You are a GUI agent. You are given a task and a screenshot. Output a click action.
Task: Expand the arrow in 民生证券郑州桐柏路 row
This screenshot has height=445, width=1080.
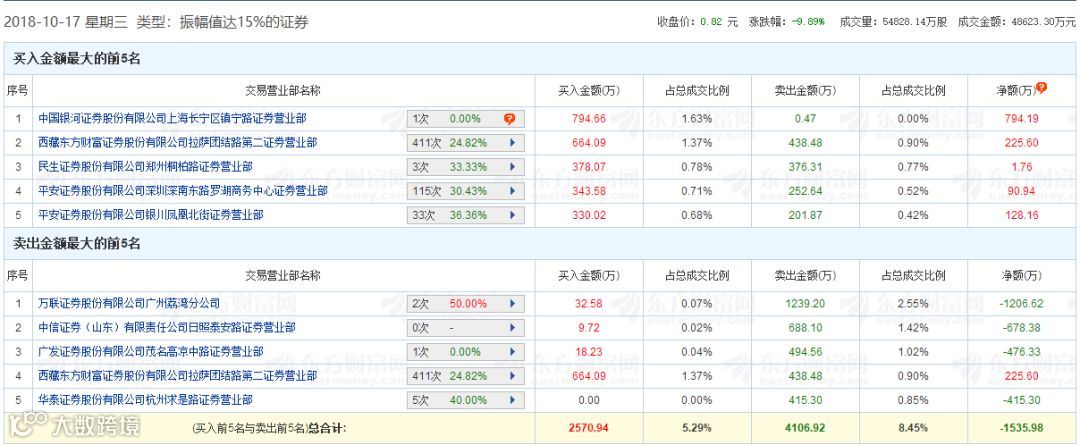tap(512, 167)
